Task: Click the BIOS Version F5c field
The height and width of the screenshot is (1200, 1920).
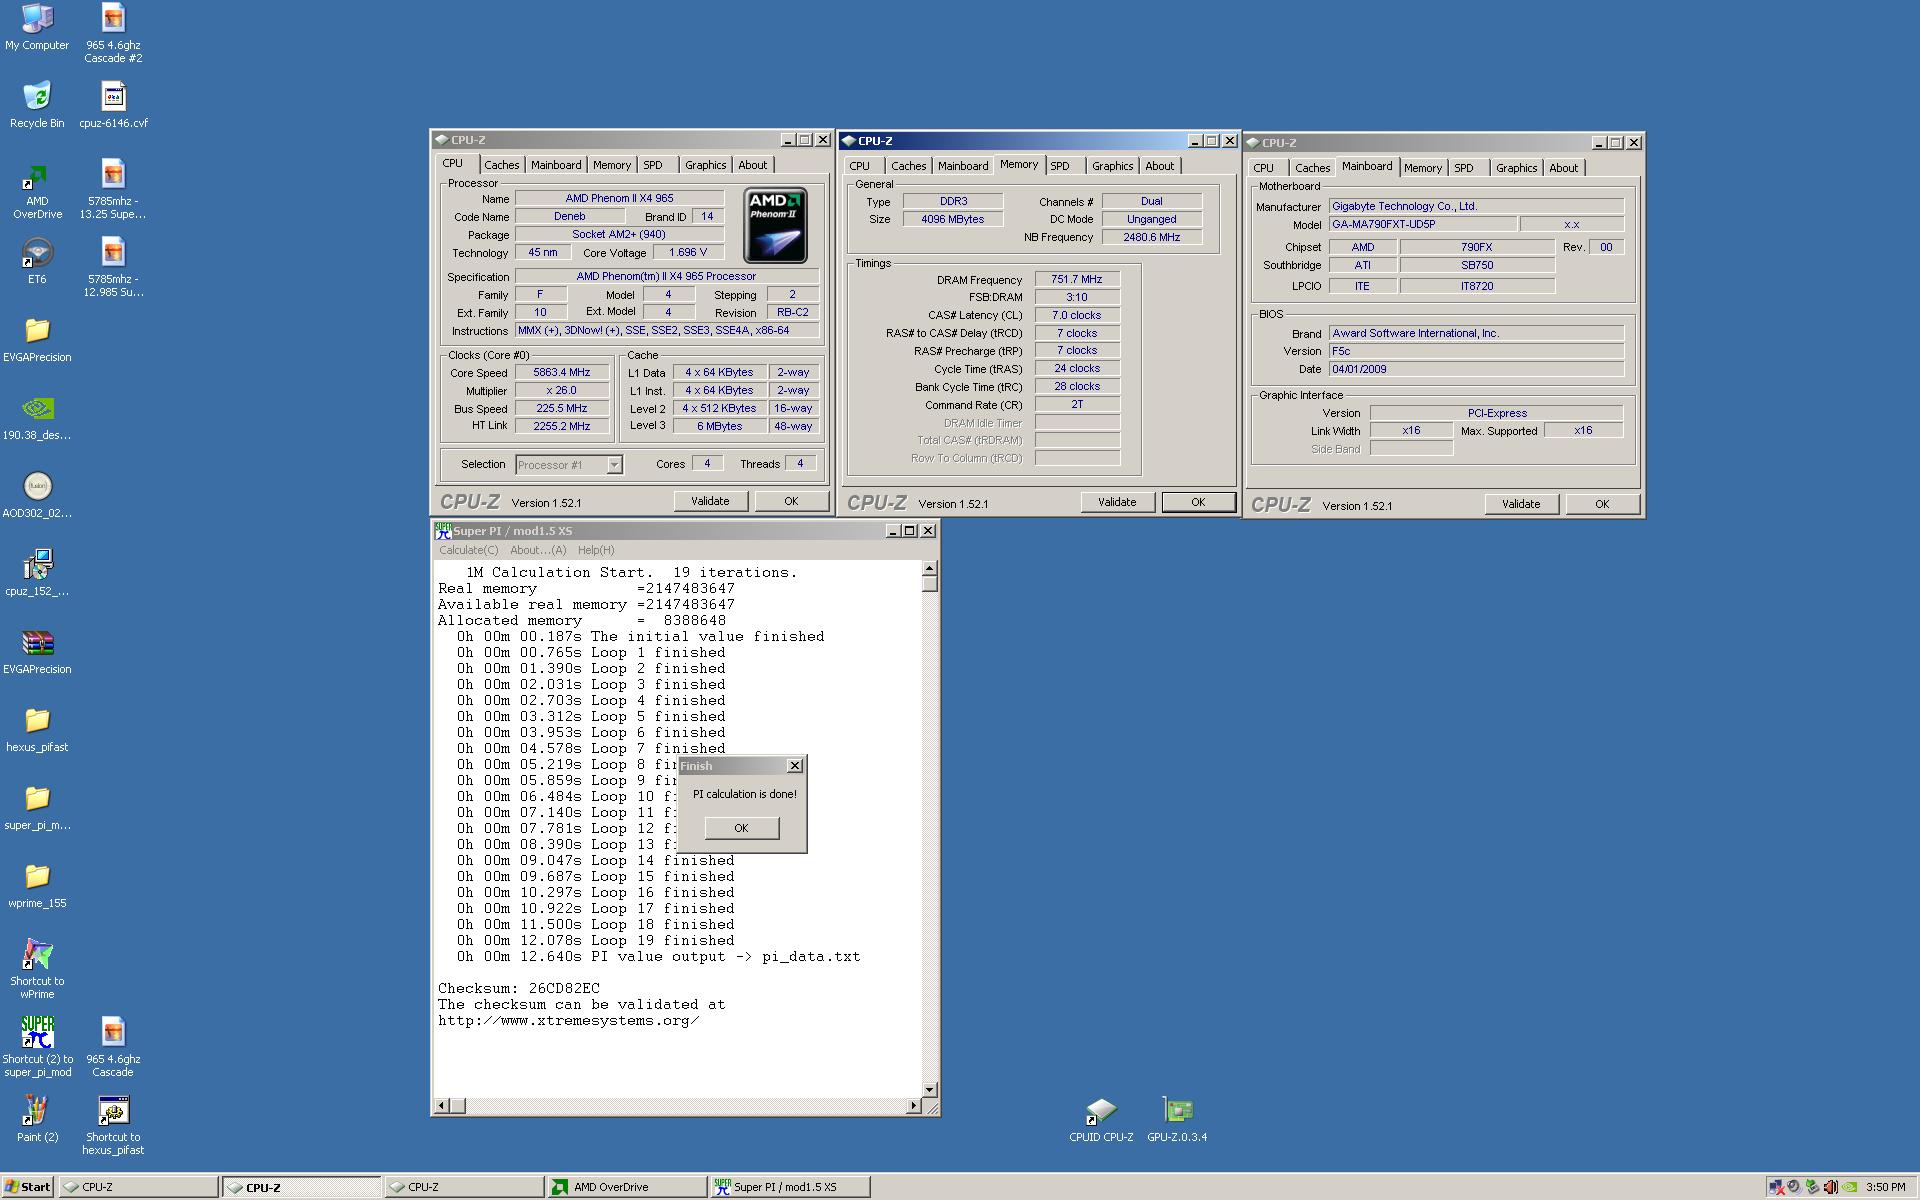Action: click(x=1476, y=351)
